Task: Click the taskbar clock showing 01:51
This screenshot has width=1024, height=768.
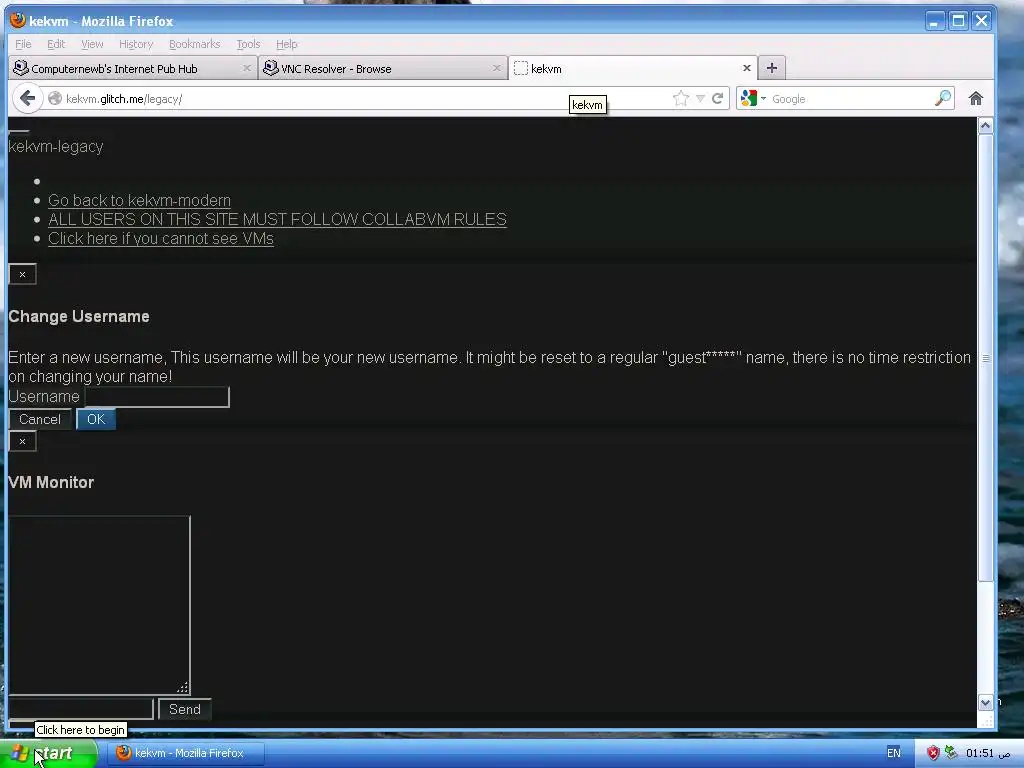Action: tap(988, 753)
